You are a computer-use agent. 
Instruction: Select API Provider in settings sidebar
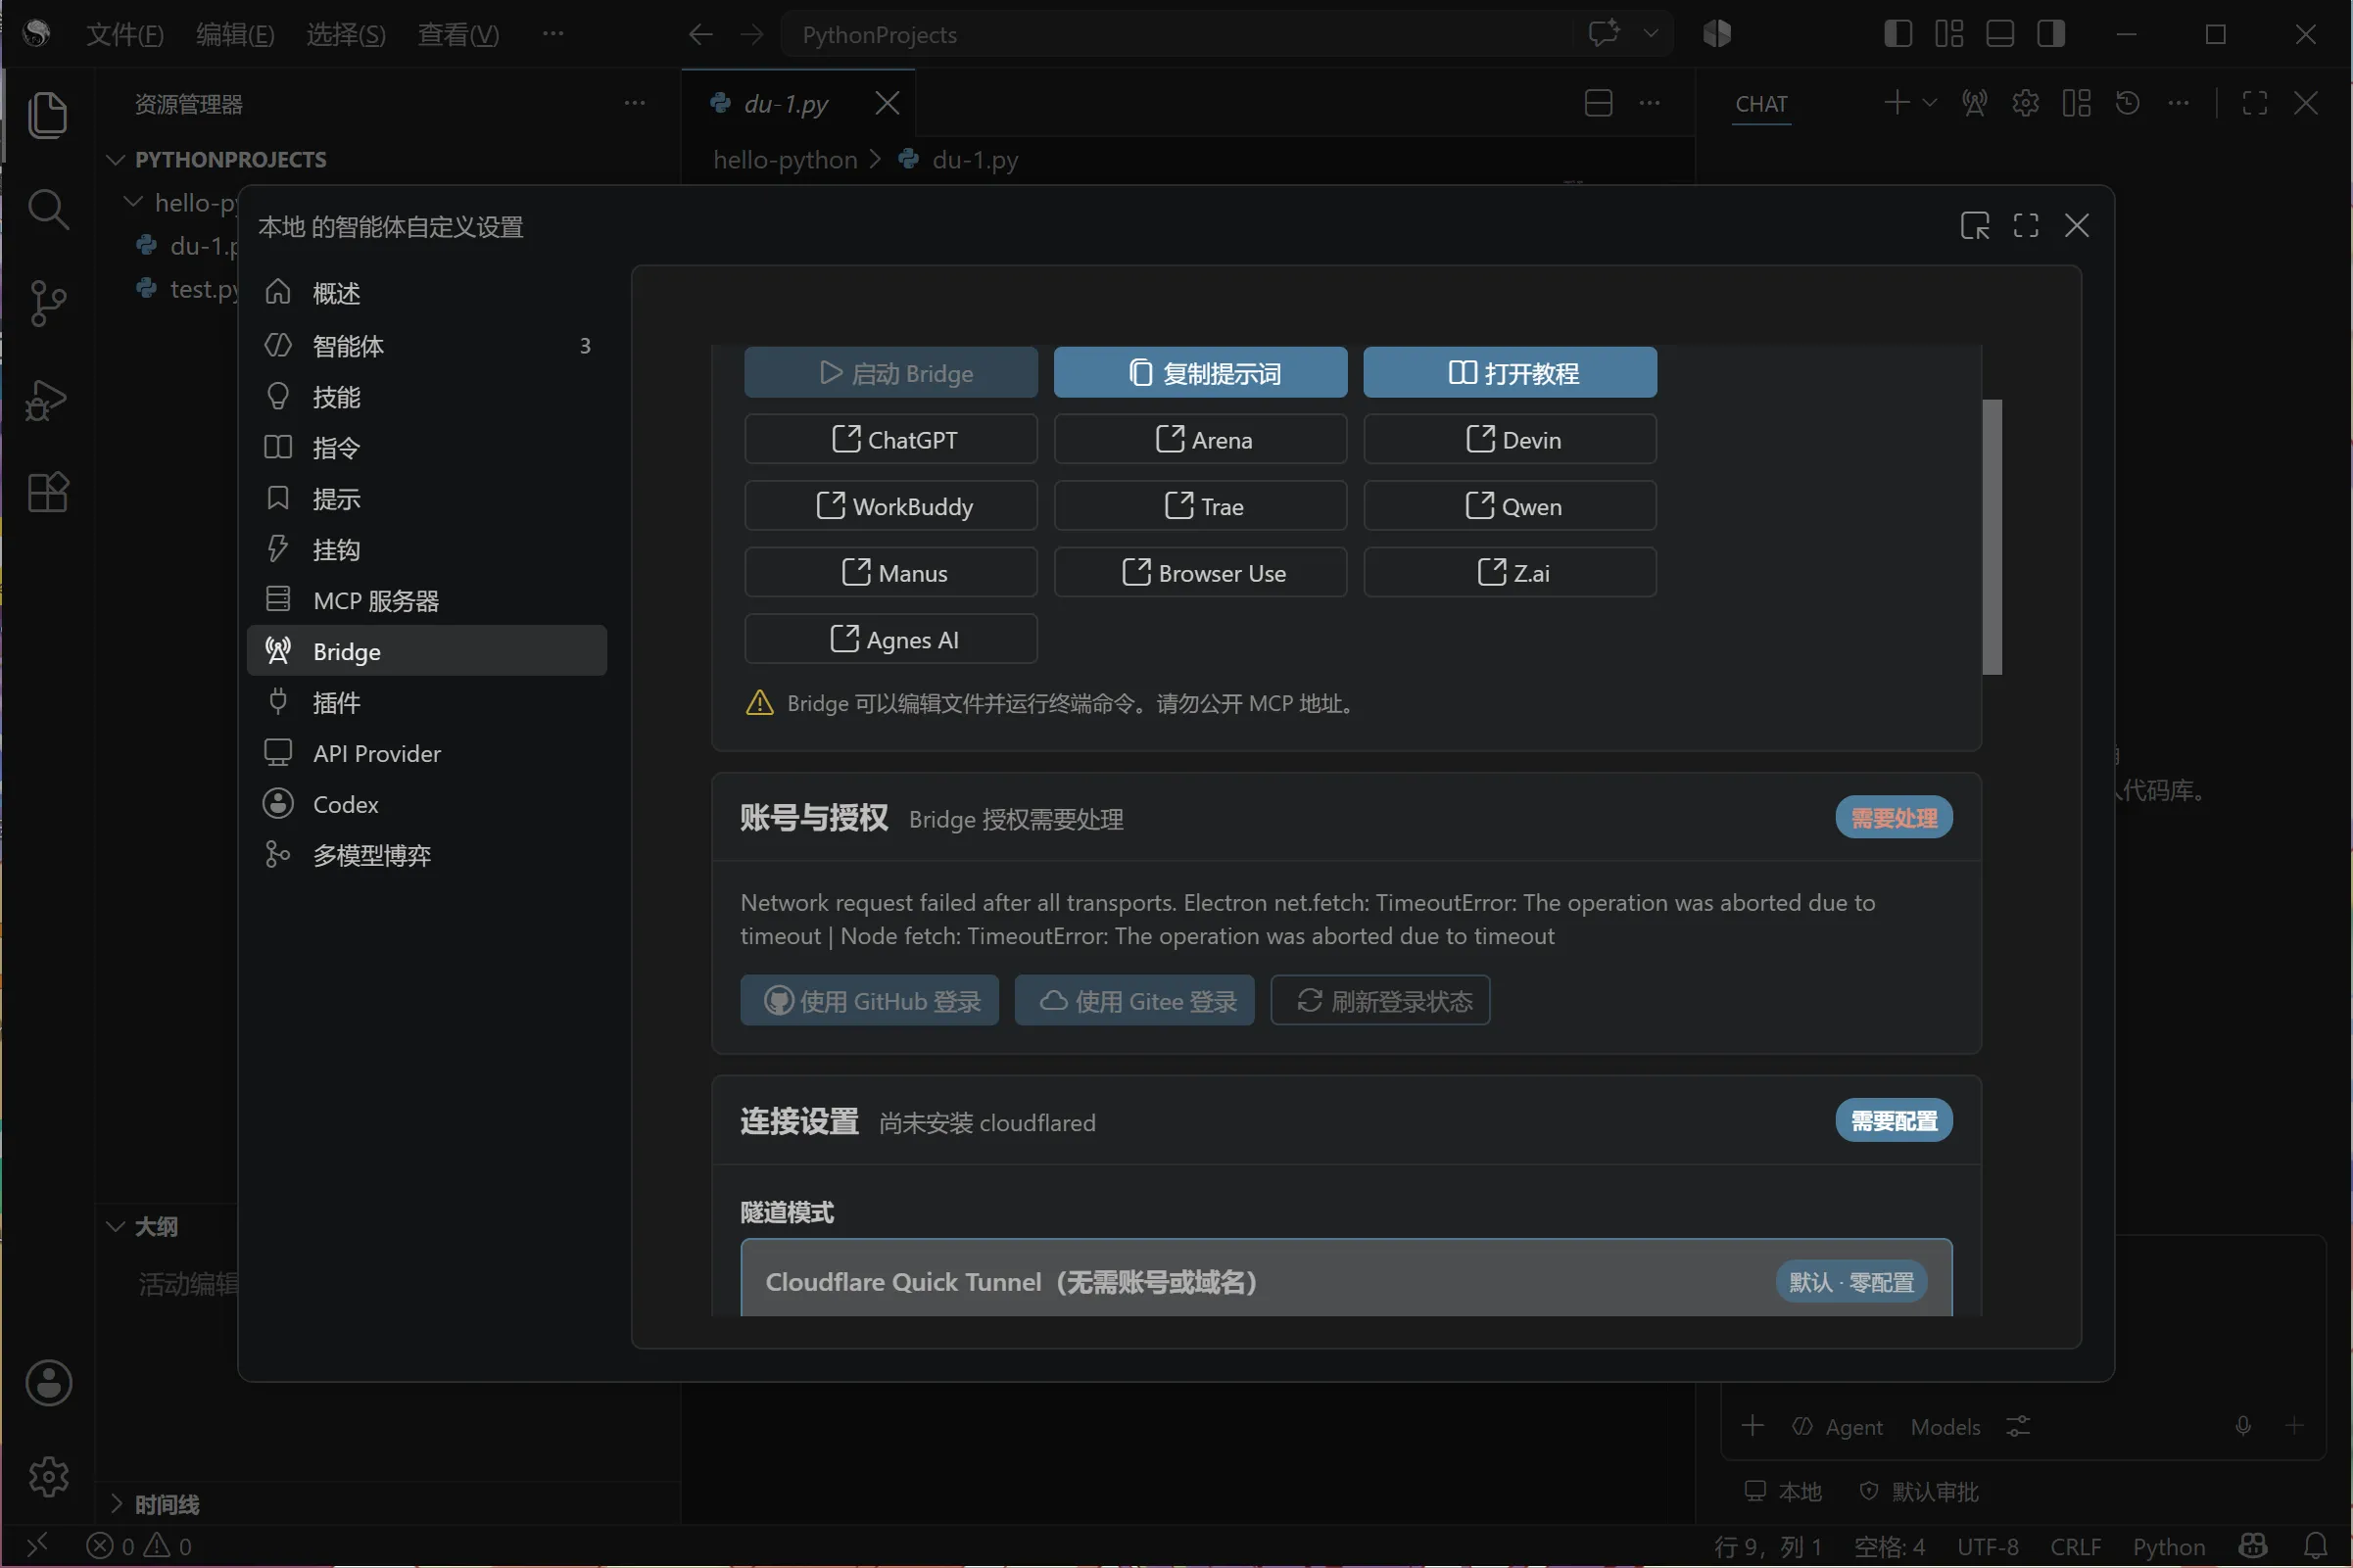pyautogui.click(x=426, y=754)
